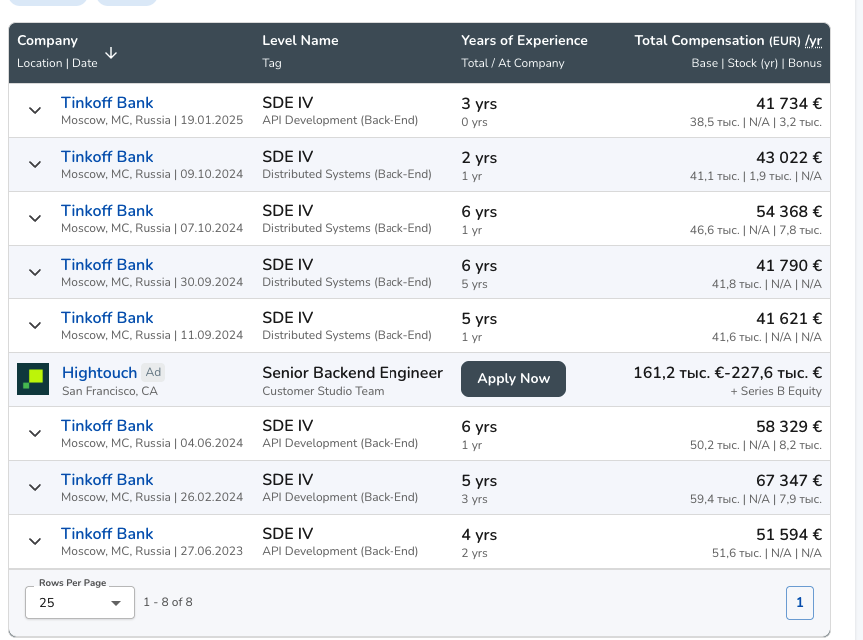
Task: Expand the Tinkoff Bank 09.10.2024 row
Action: click(x=35, y=164)
